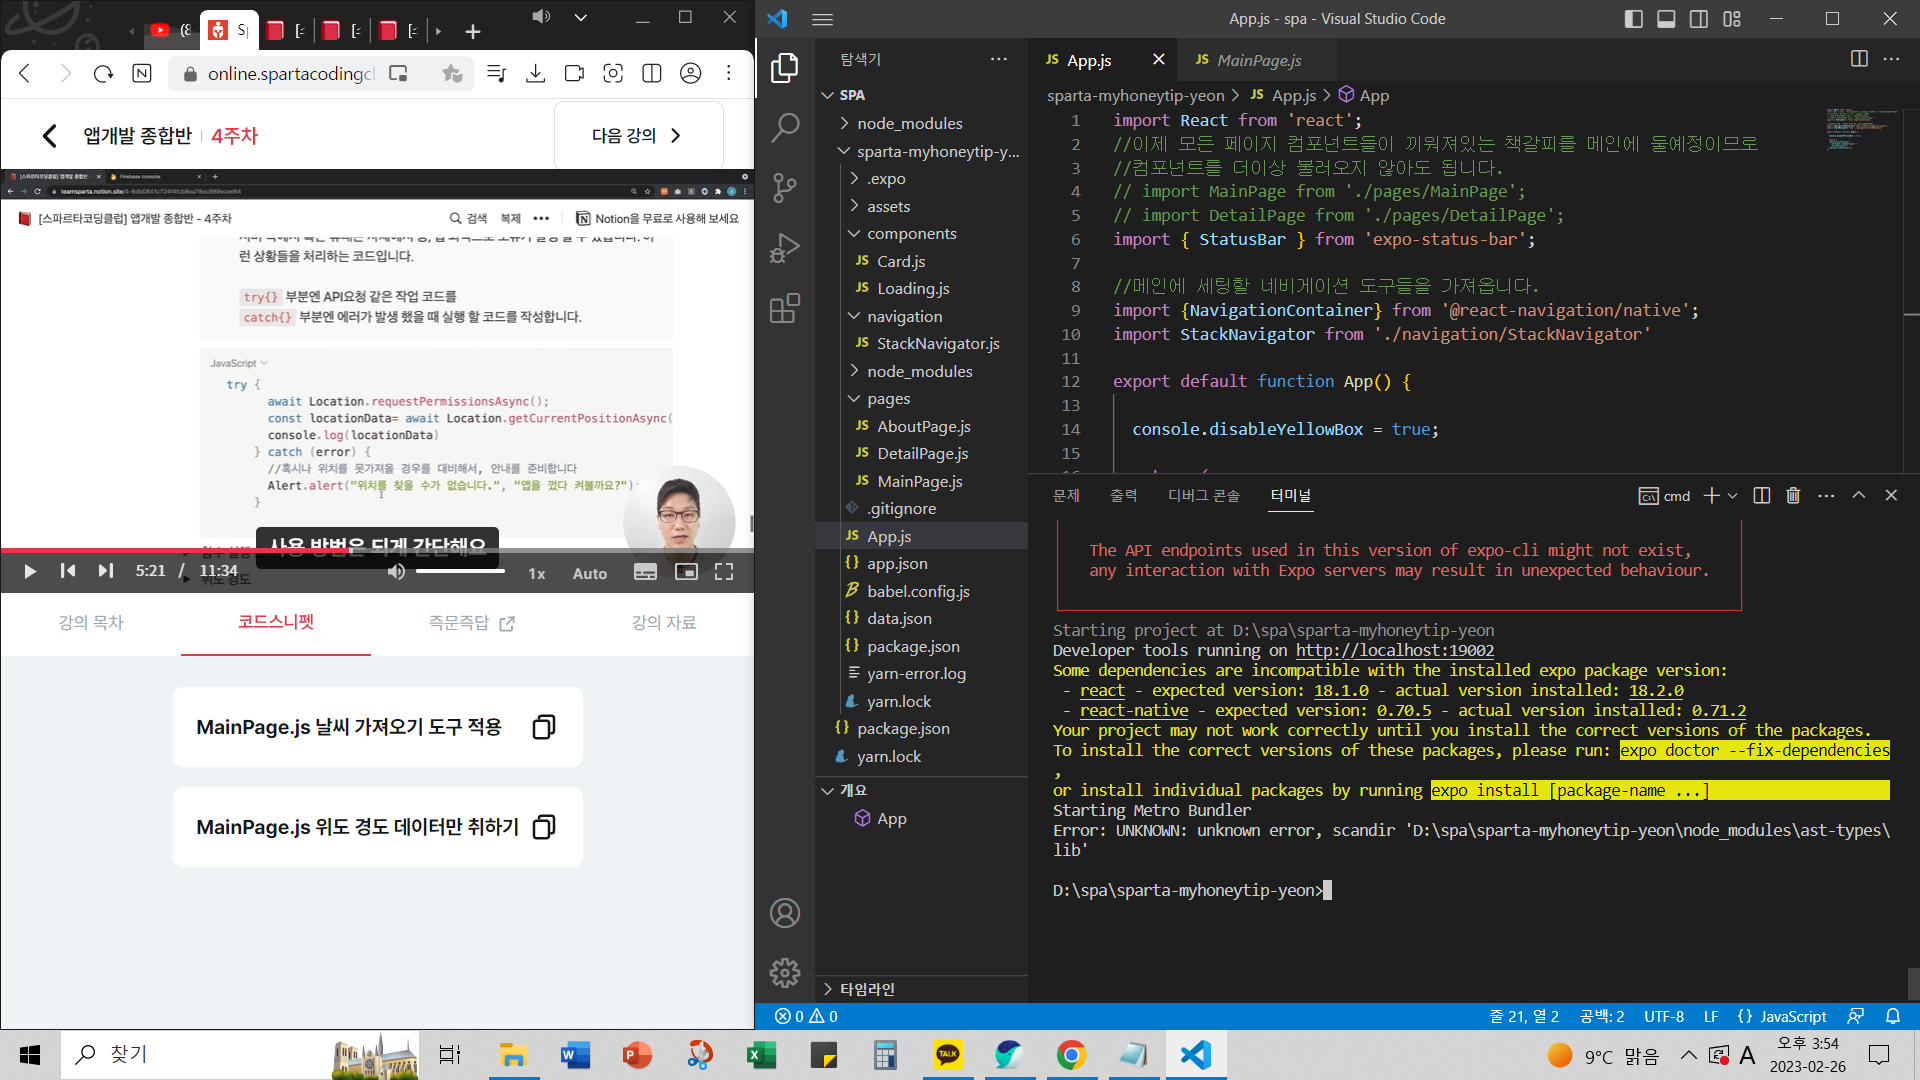Viewport: 1920px width, 1080px height.
Task: Split the terminal panel
Action: coord(1762,496)
